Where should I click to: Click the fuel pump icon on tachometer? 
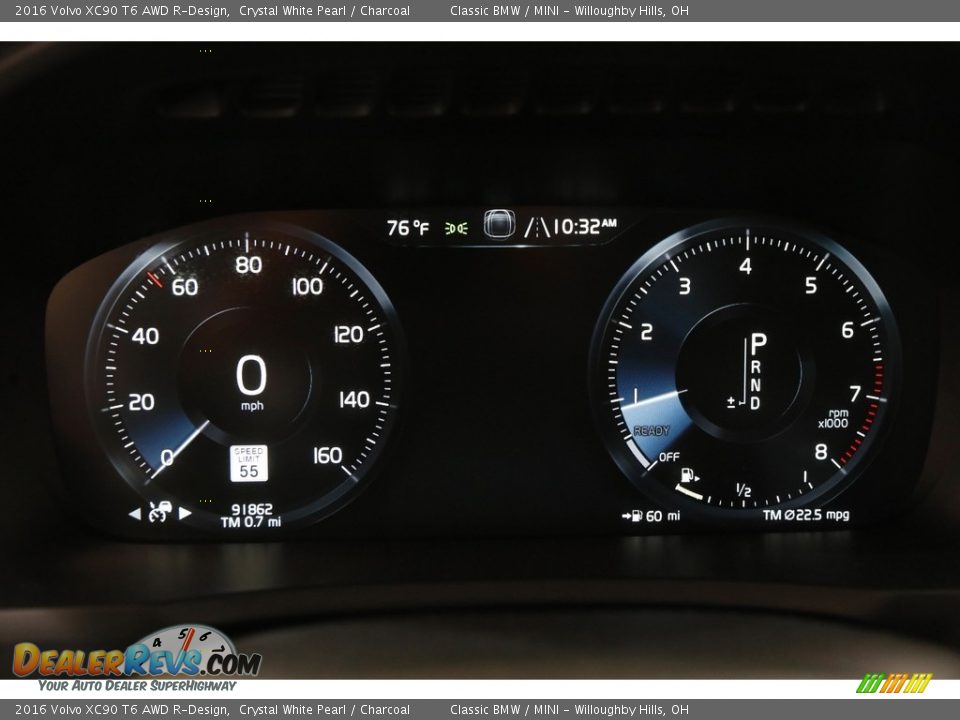[x=689, y=475]
